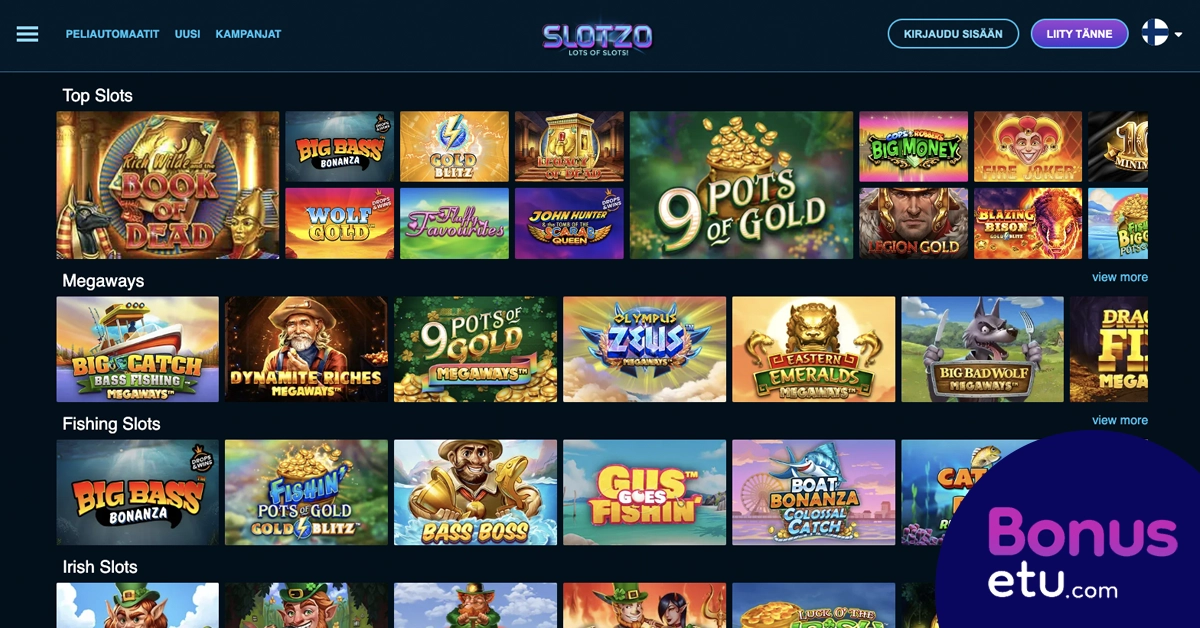
Task: Open Big Bass Bonanza in Top Slots
Action: coord(340,146)
